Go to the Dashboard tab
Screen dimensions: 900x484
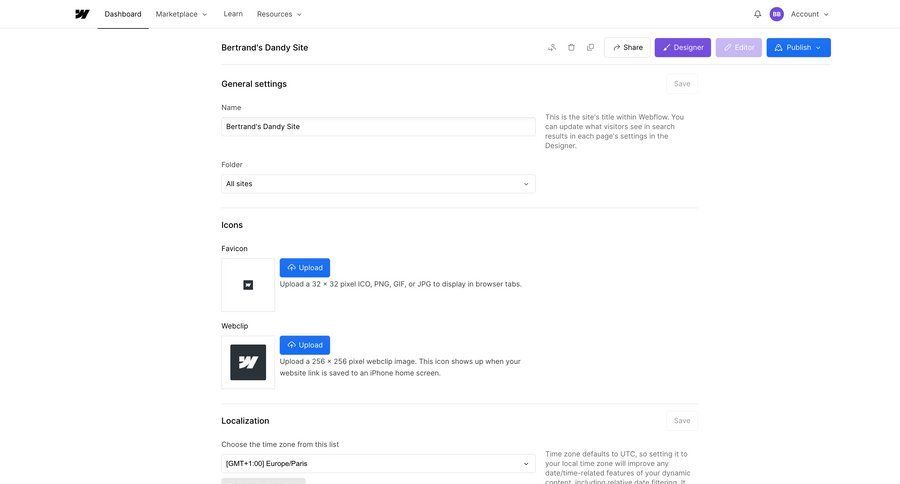coord(123,14)
